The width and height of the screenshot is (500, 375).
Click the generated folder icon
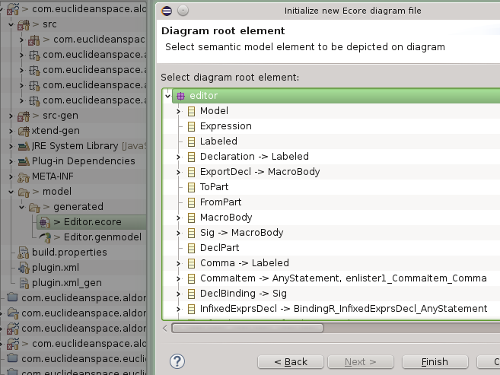click(x=34, y=207)
